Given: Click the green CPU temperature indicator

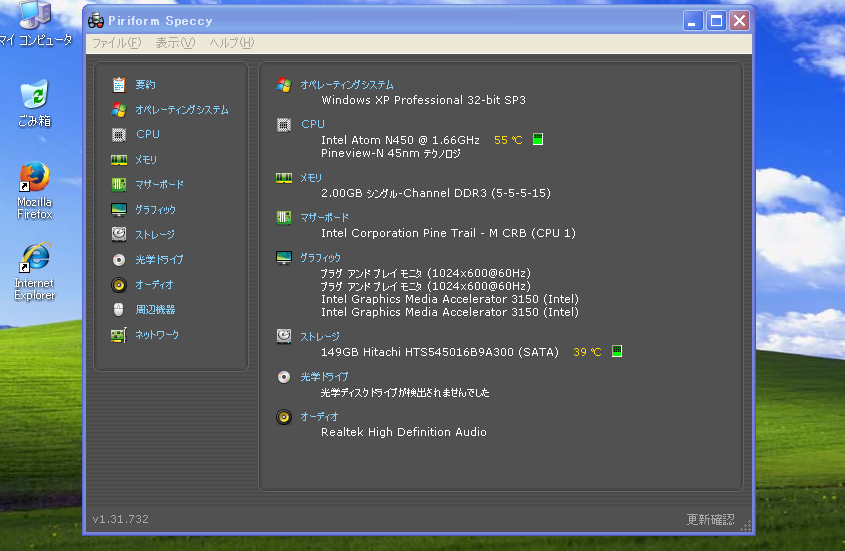Looking at the screenshot, I should point(538,140).
